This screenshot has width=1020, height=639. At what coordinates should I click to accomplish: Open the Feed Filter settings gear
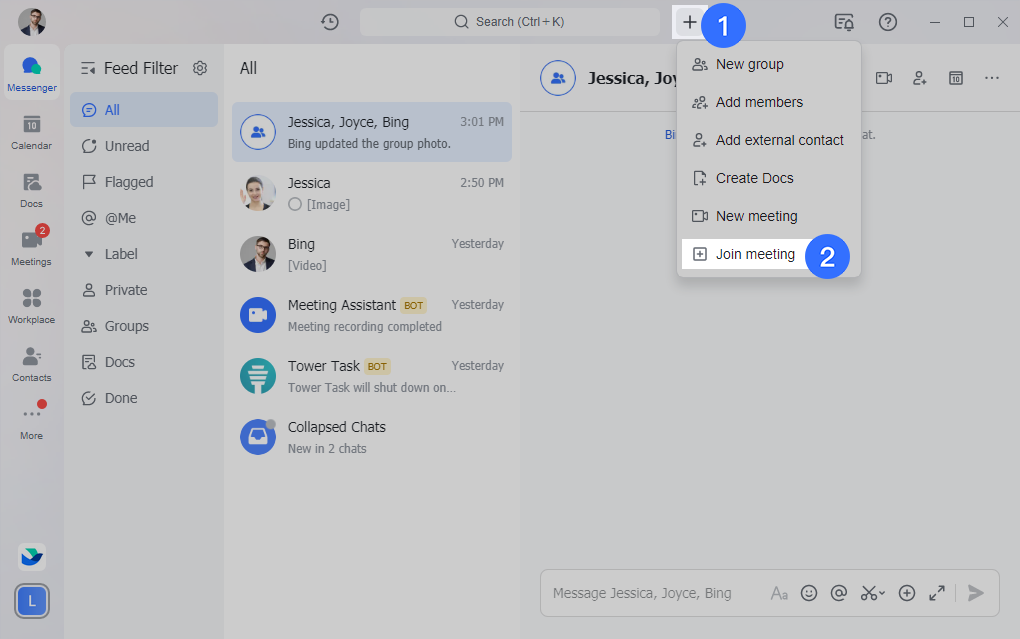point(200,68)
